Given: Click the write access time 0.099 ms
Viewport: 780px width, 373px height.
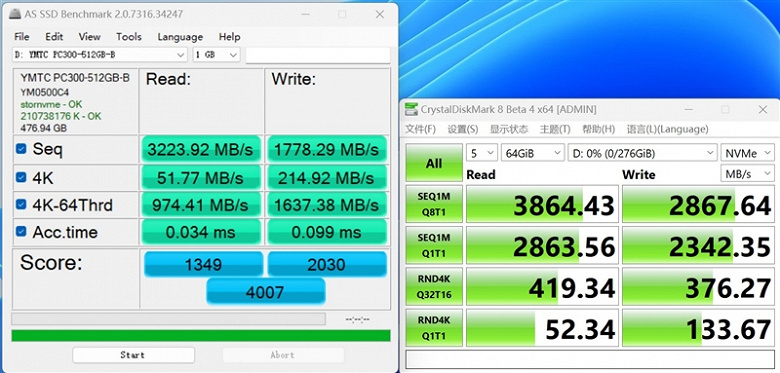Looking at the screenshot, I should point(327,232).
